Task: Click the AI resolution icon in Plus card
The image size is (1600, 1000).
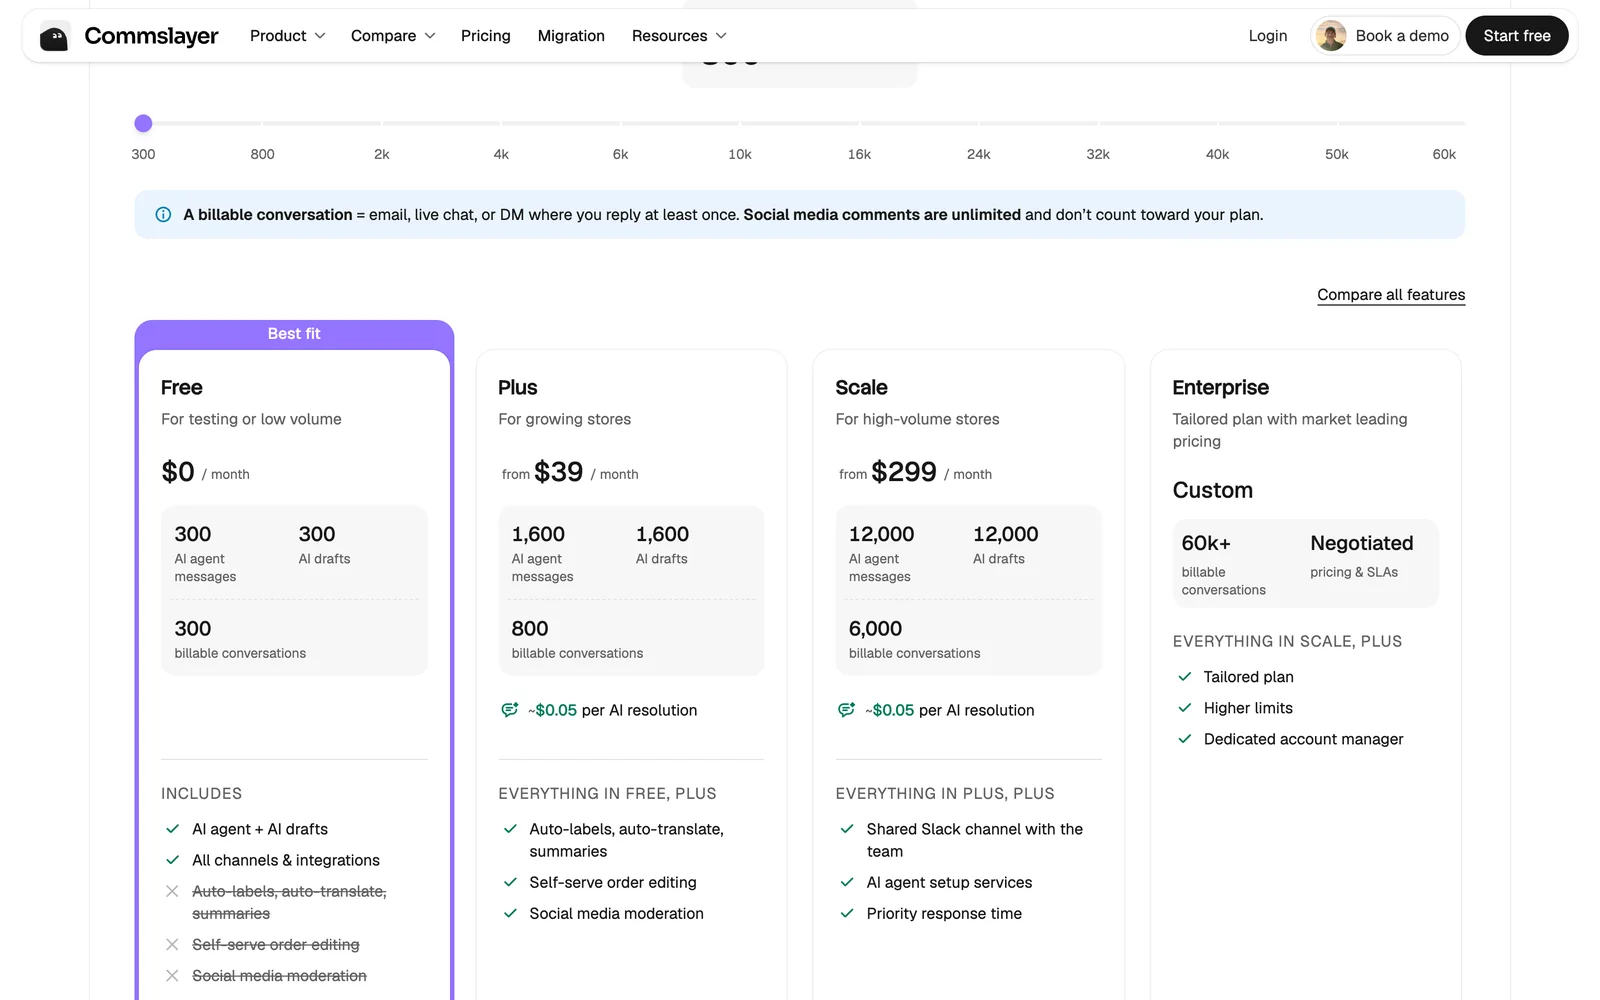Action: tap(509, 710)
